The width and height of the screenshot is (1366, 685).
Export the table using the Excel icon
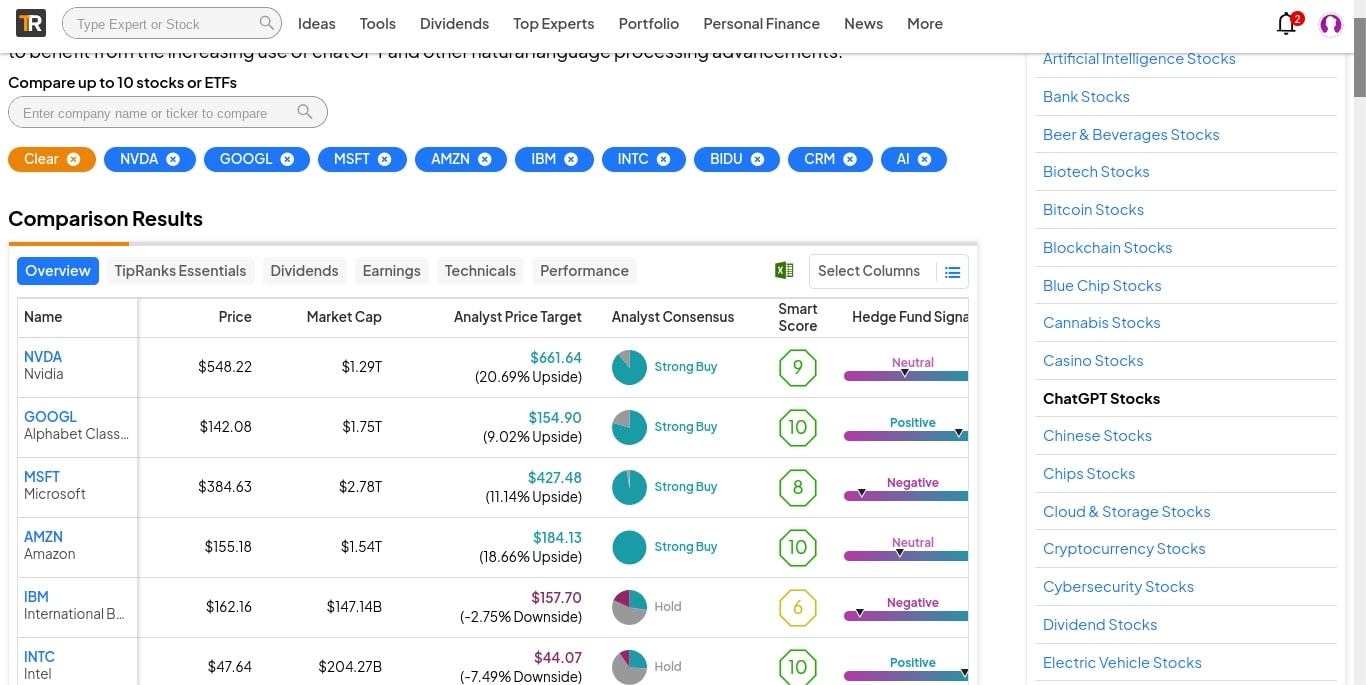[x=784, y=271]
